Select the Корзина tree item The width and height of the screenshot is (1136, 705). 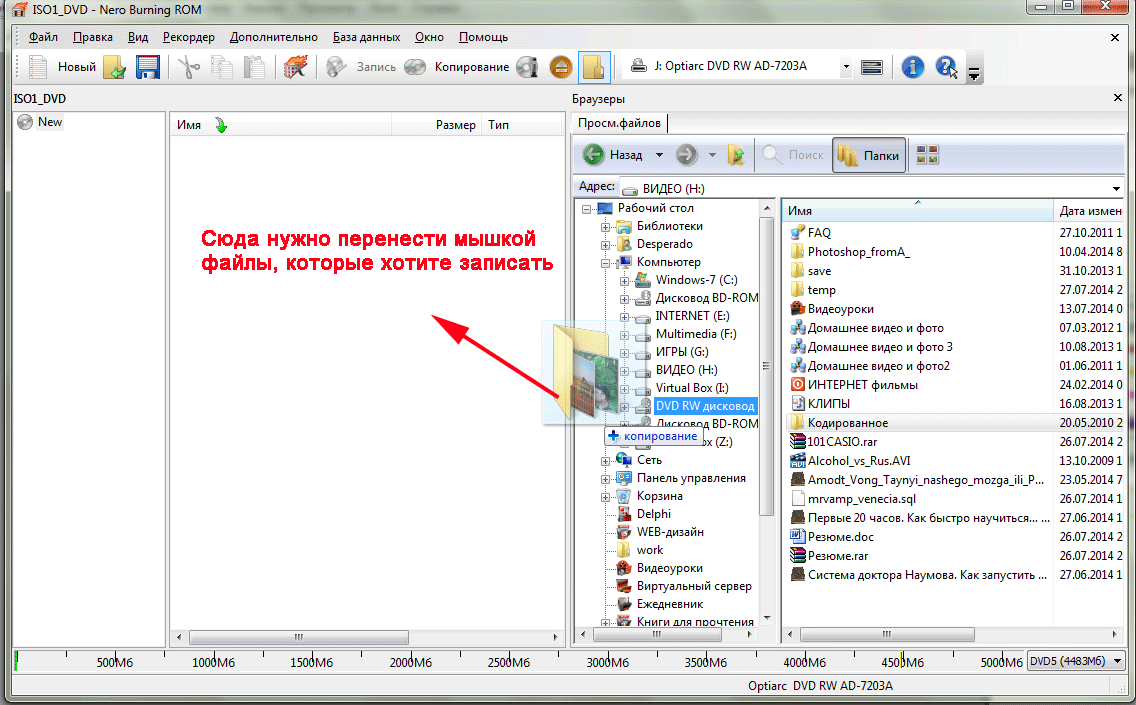[x=659, y=496]
